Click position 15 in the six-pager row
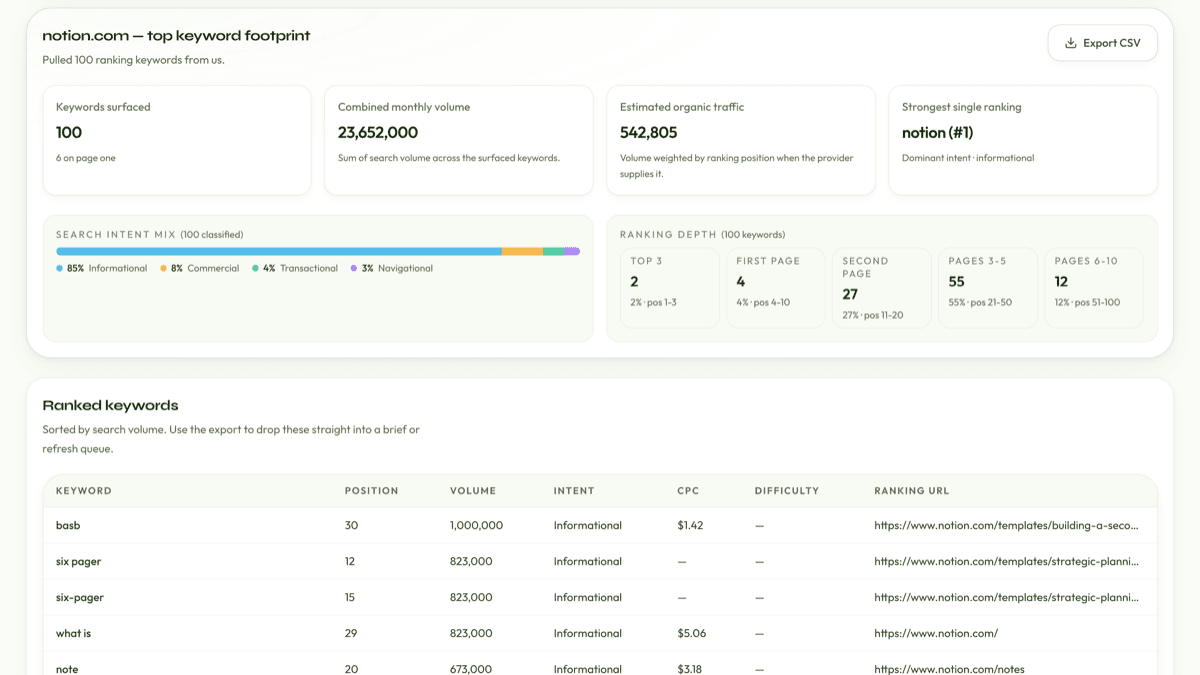The width and height of the screenshot is (1200, 675). 350,597
